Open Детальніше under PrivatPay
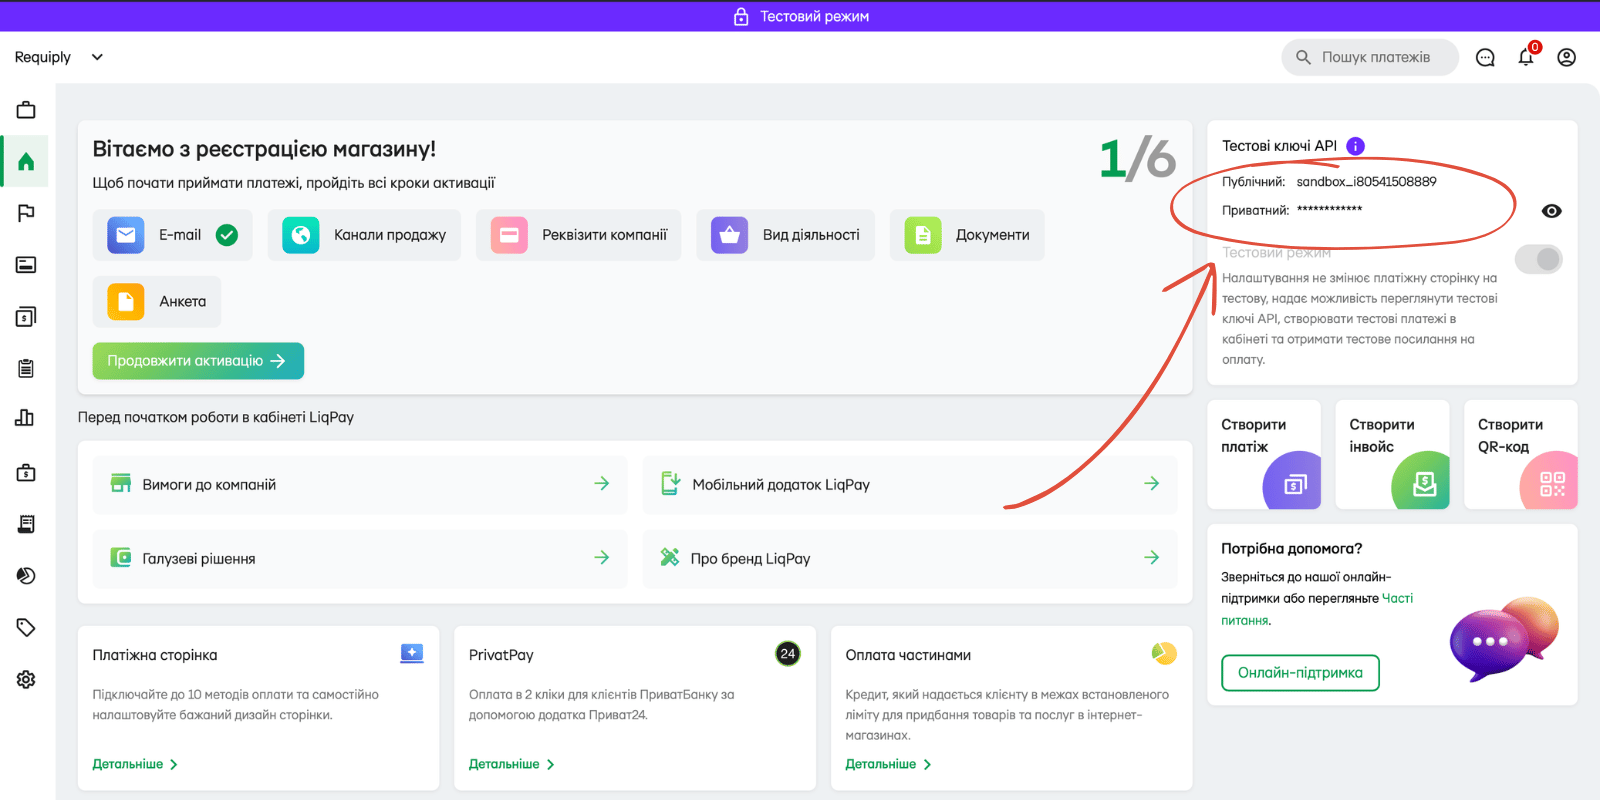 [512, 764]
